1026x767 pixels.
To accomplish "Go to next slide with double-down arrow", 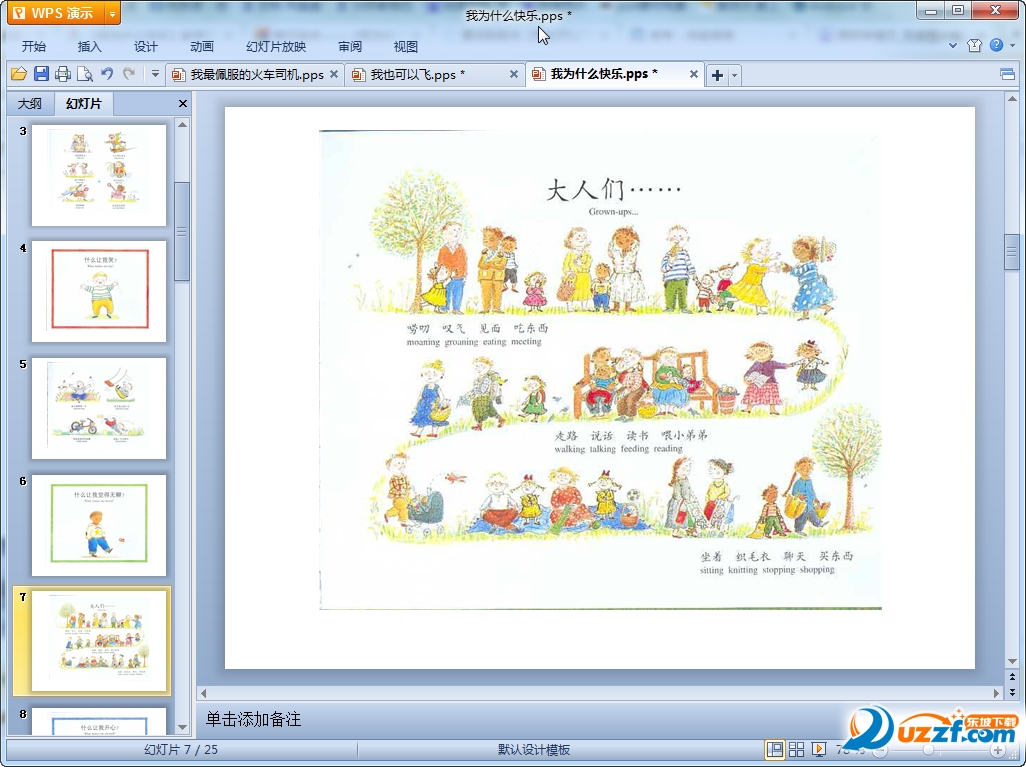I will [x=1012, y=691].
